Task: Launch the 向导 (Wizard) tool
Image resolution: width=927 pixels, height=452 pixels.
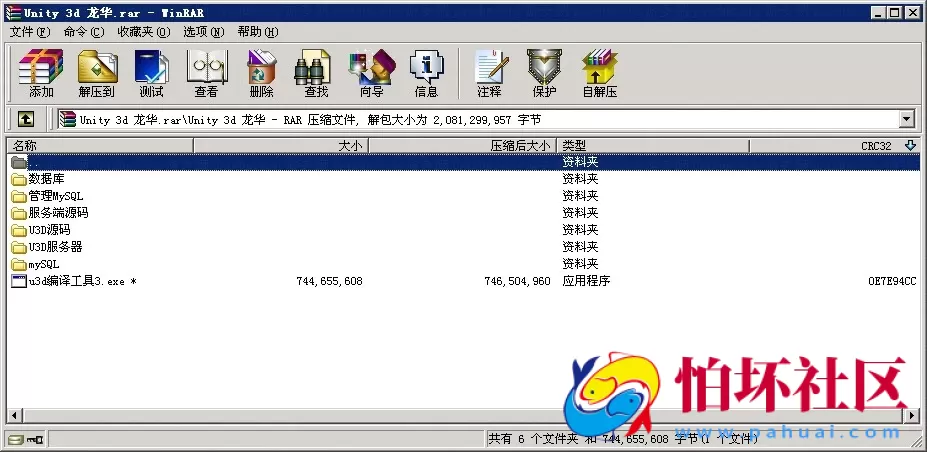Action: (372, 73)
